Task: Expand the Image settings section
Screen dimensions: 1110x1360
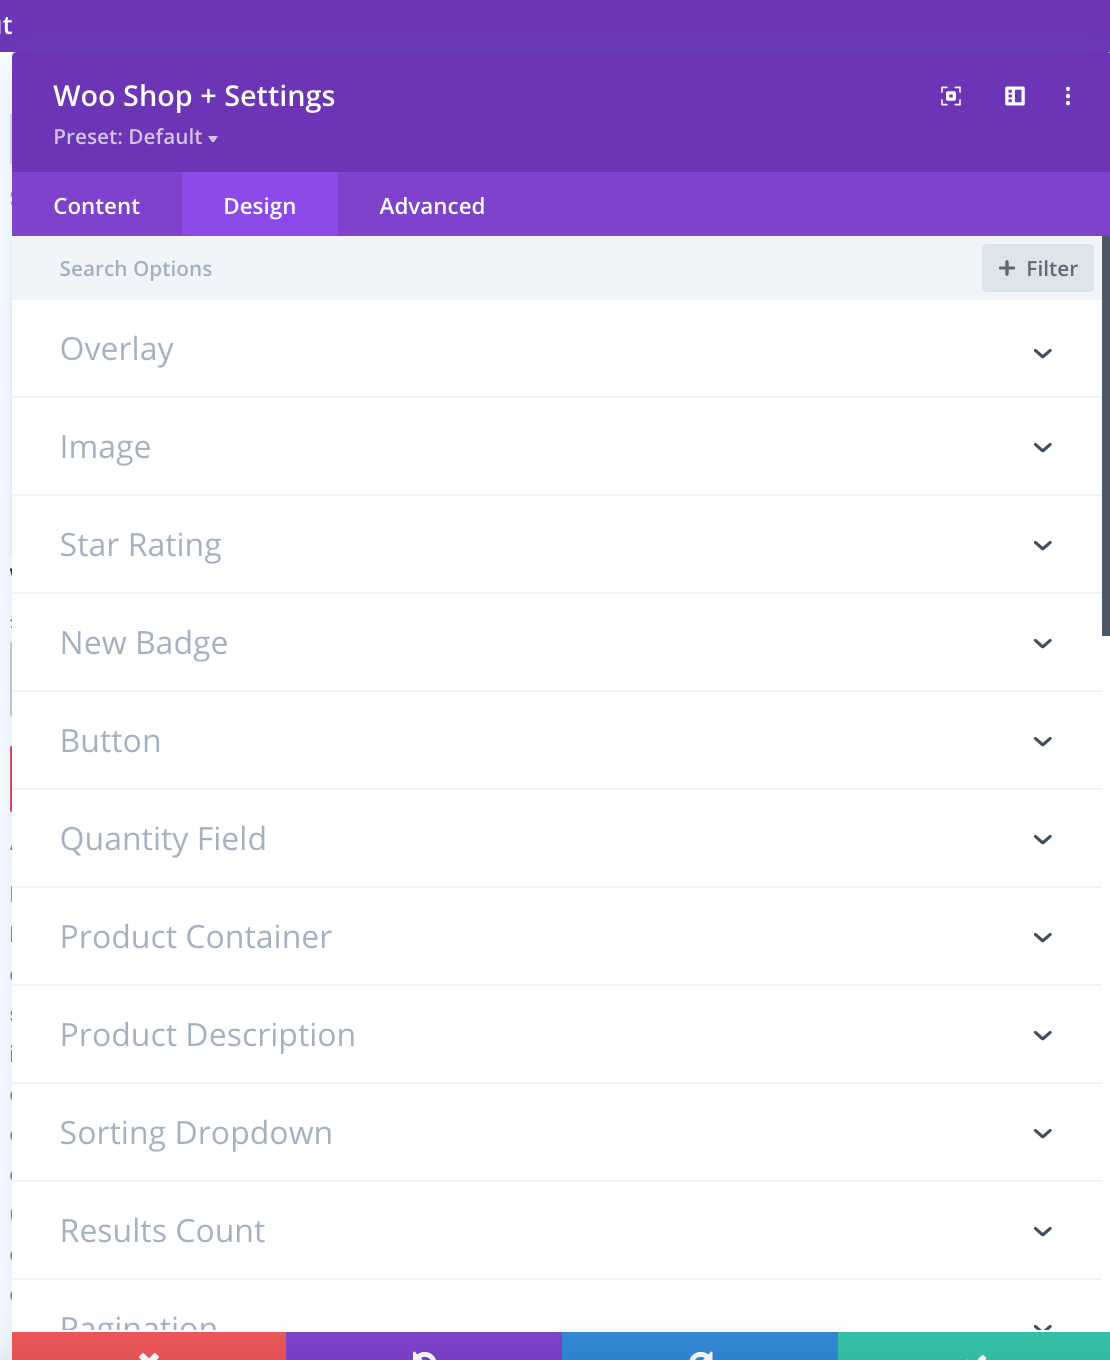Action: [557, 447]
